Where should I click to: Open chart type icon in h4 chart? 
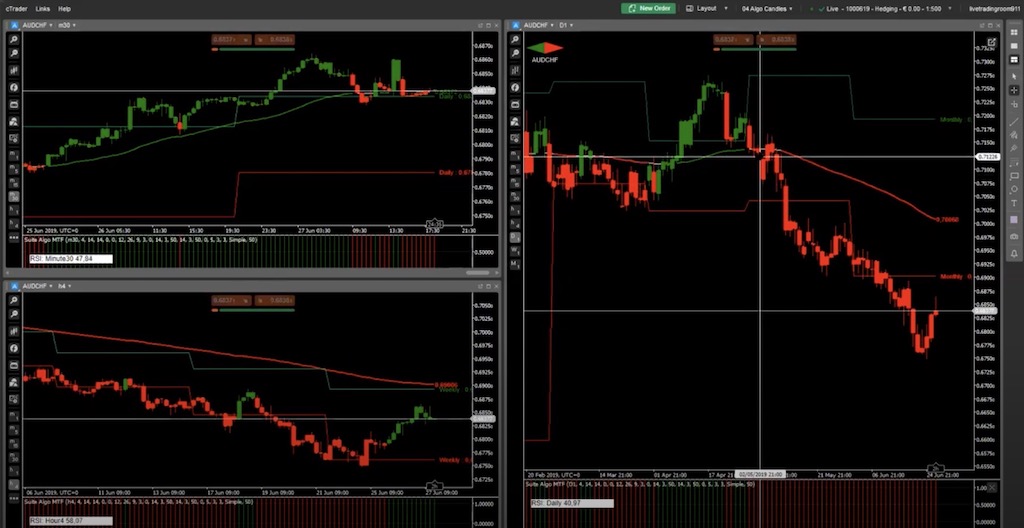(14, 331)
